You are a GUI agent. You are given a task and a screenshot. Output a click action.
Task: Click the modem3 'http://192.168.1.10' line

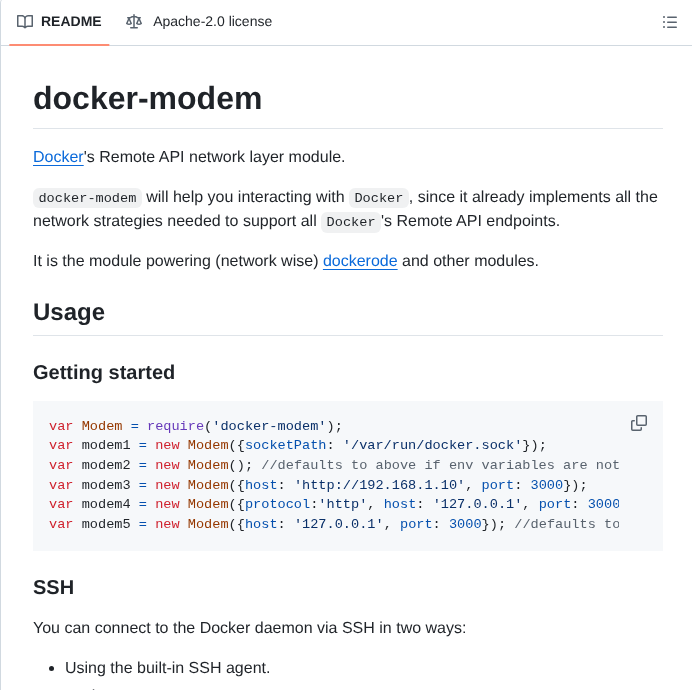click(318, 485)
